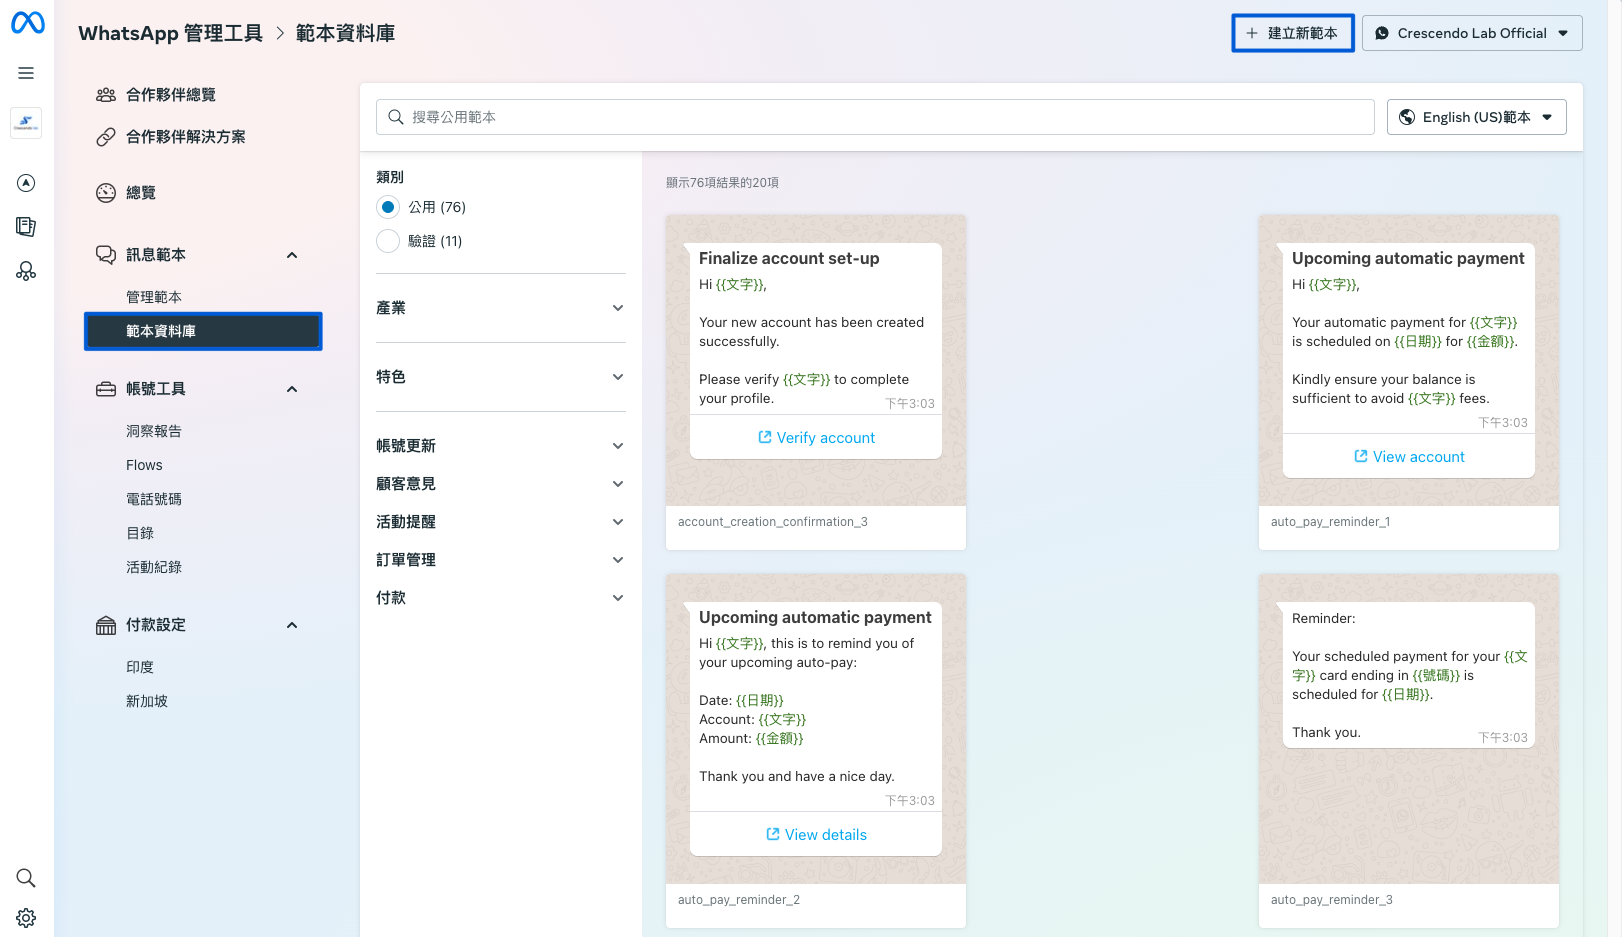Collapse the 訊息範本 sidebar section
1622x937 pixels.
pyautogui.click(x=292, y=255)
